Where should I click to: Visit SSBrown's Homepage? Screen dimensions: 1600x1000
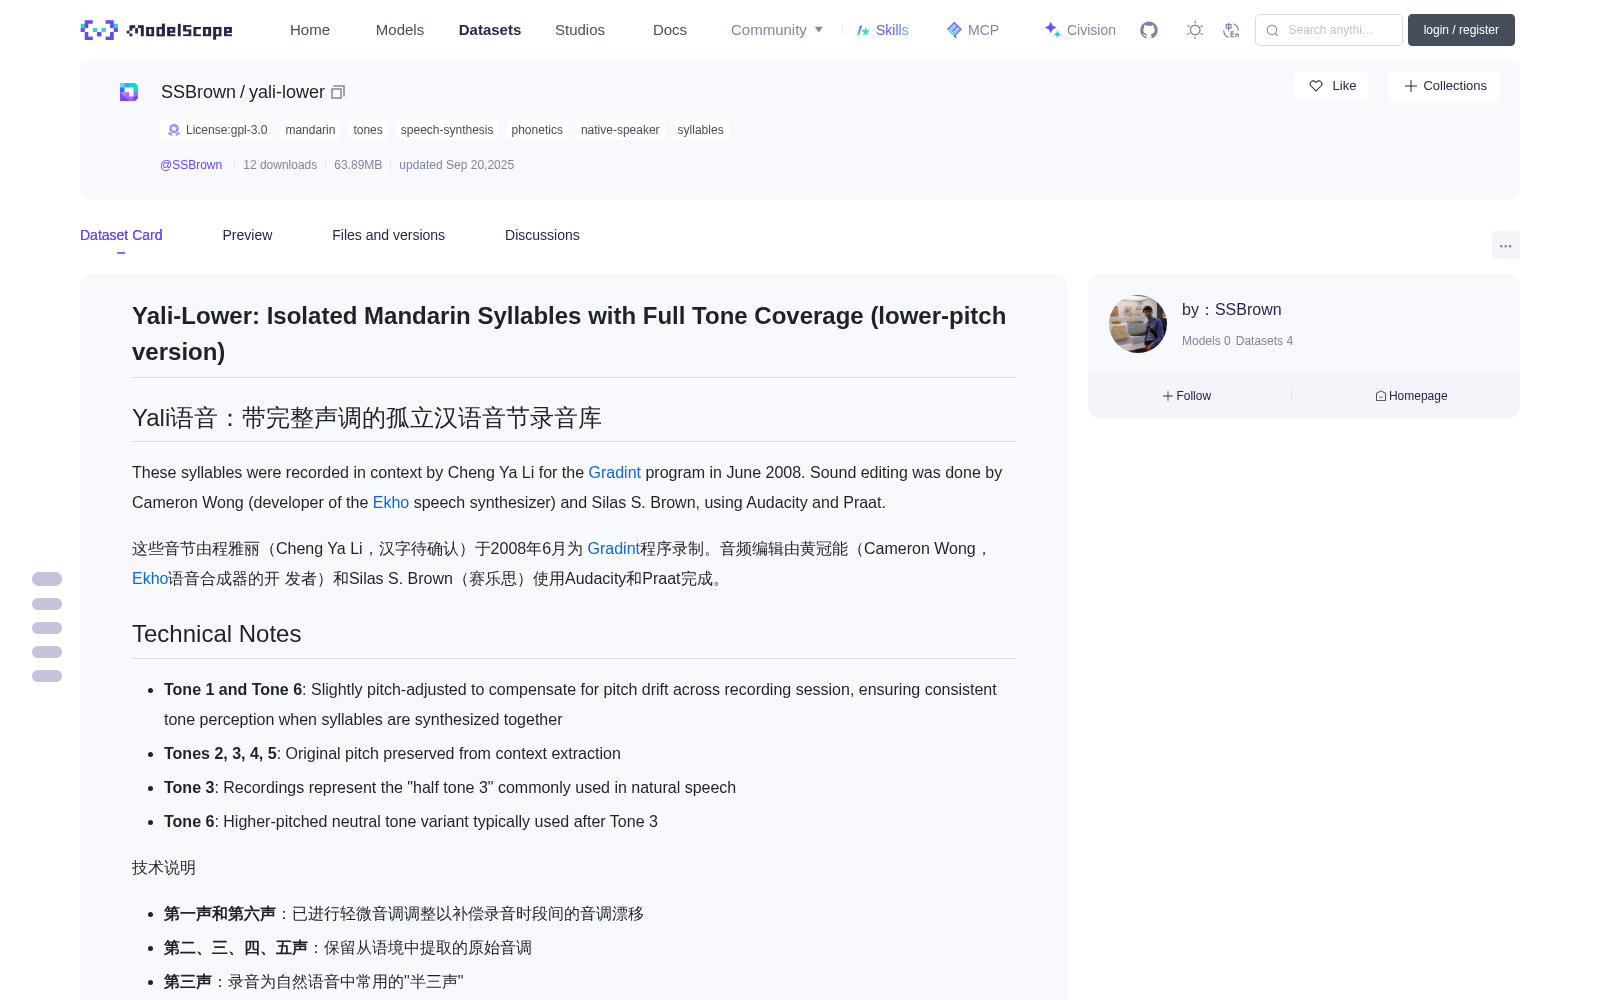click(x=1411, y=396)
